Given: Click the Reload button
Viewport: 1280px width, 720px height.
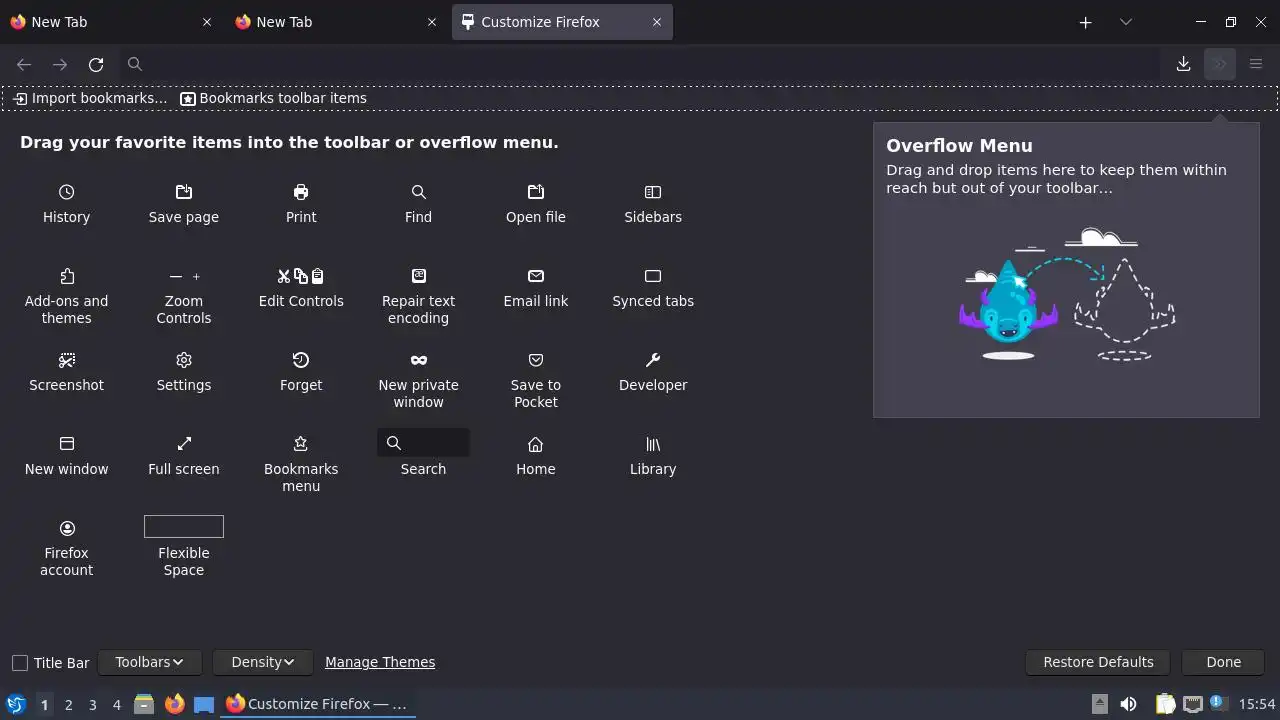Looking at the screenshot, I should pos(96,64).
